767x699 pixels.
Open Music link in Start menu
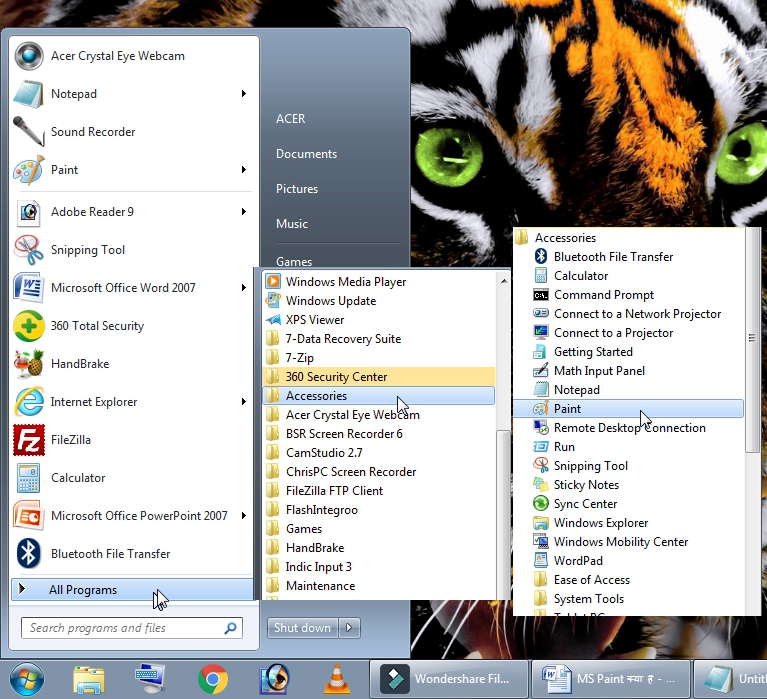pyautogui.click(x=292, y=224)
